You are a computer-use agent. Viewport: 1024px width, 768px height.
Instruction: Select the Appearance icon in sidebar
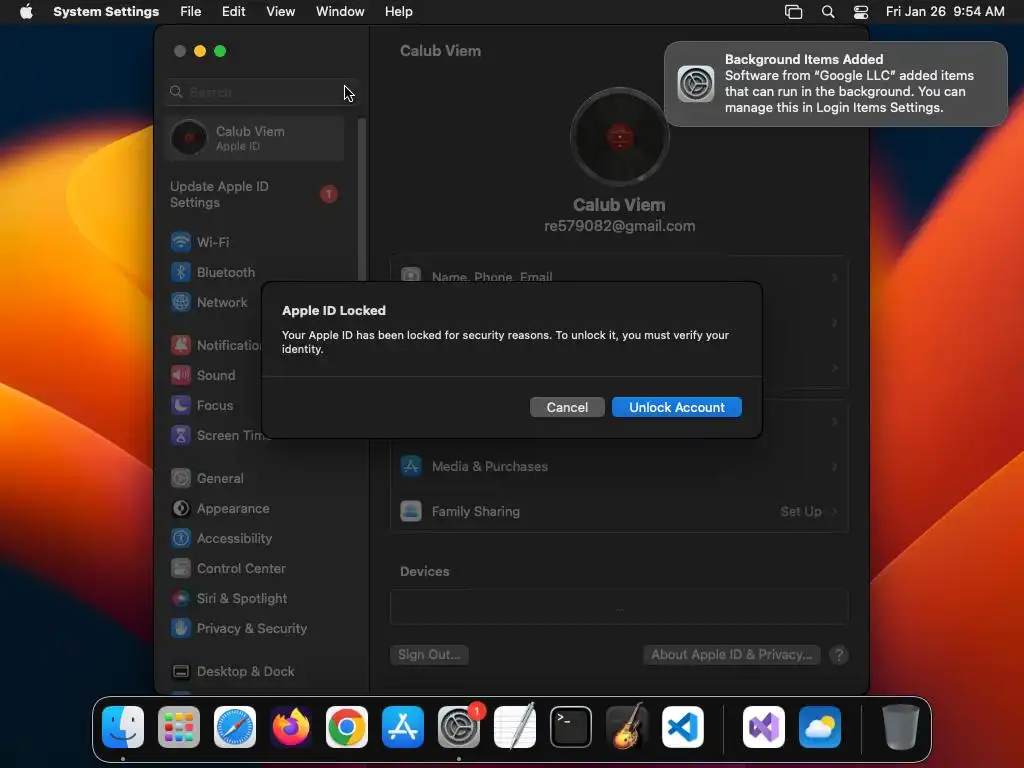click(181, 508)
